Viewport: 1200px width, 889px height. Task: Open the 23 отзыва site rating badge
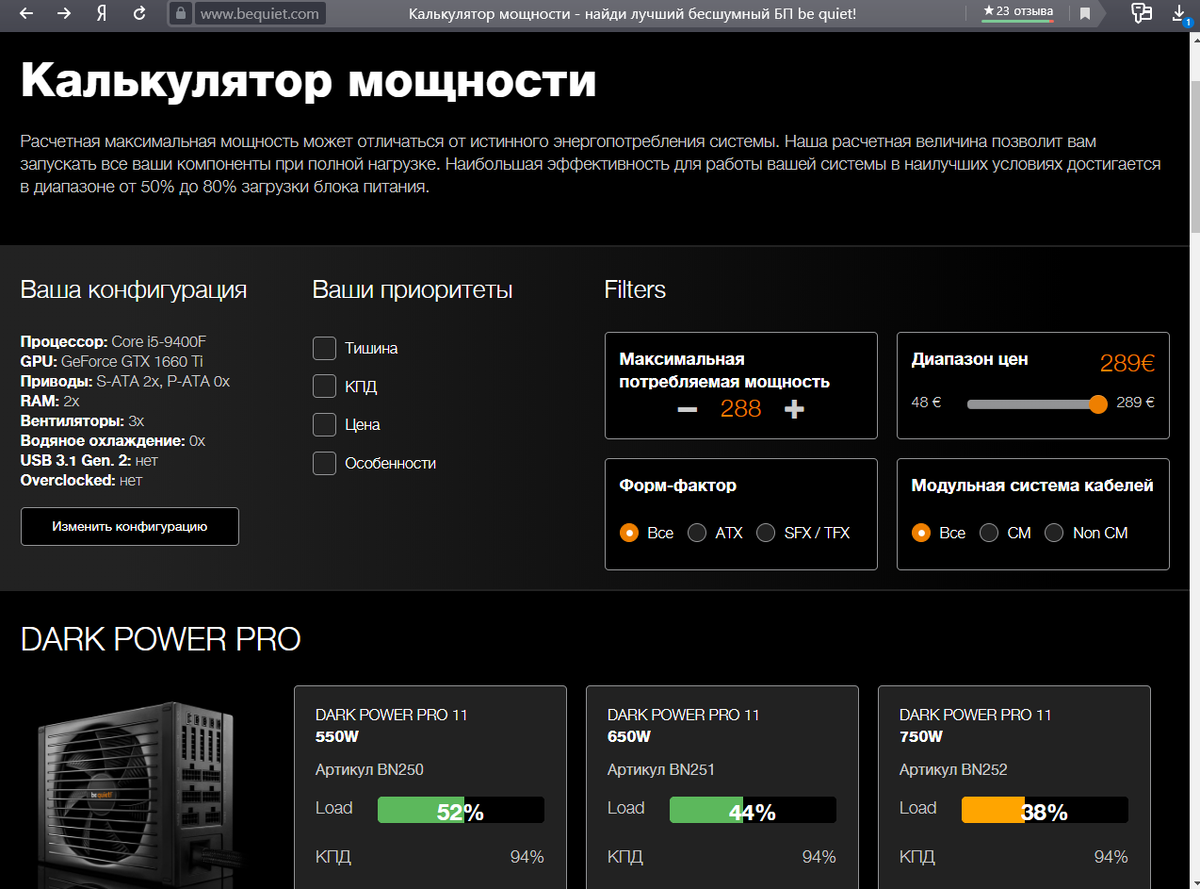click(x=1017, y=12)
